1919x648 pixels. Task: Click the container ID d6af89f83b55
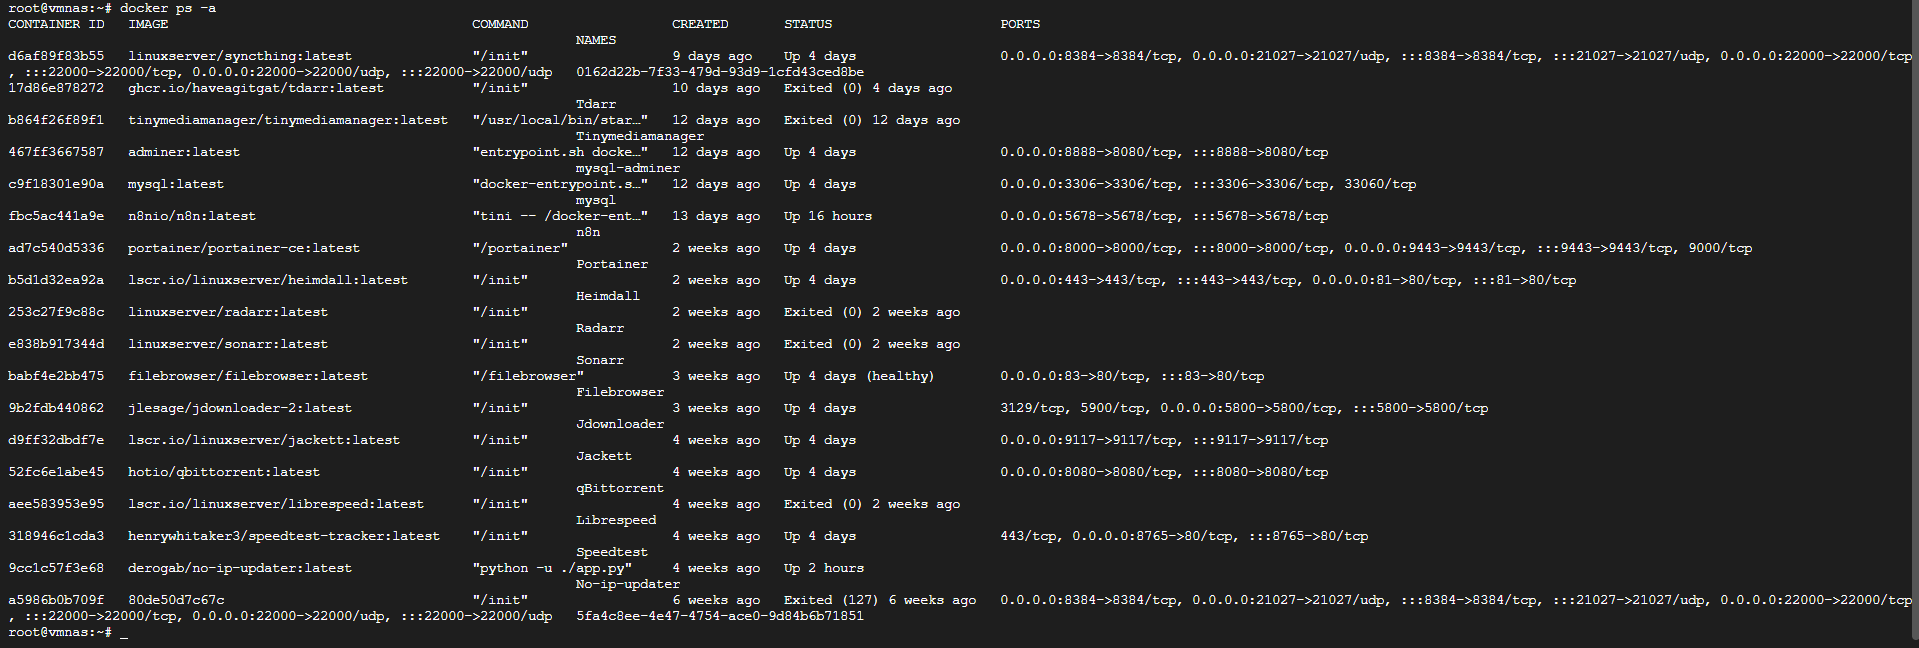[x=56, y=56]
